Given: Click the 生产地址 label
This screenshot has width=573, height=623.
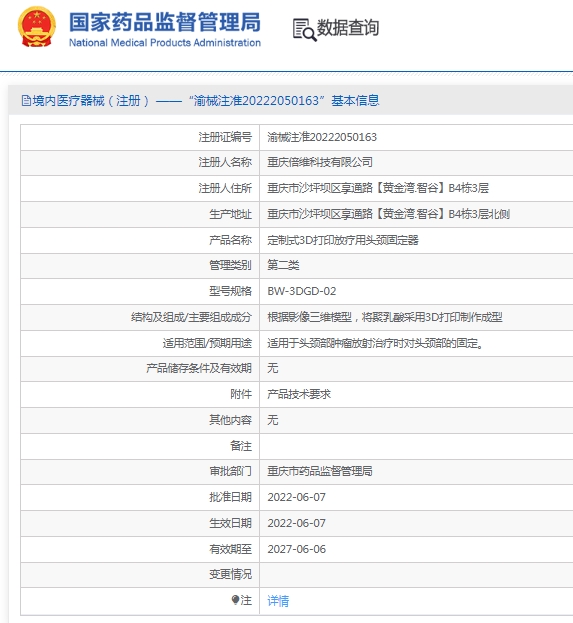Looking at the screenshot, I should tap(230, 214).
